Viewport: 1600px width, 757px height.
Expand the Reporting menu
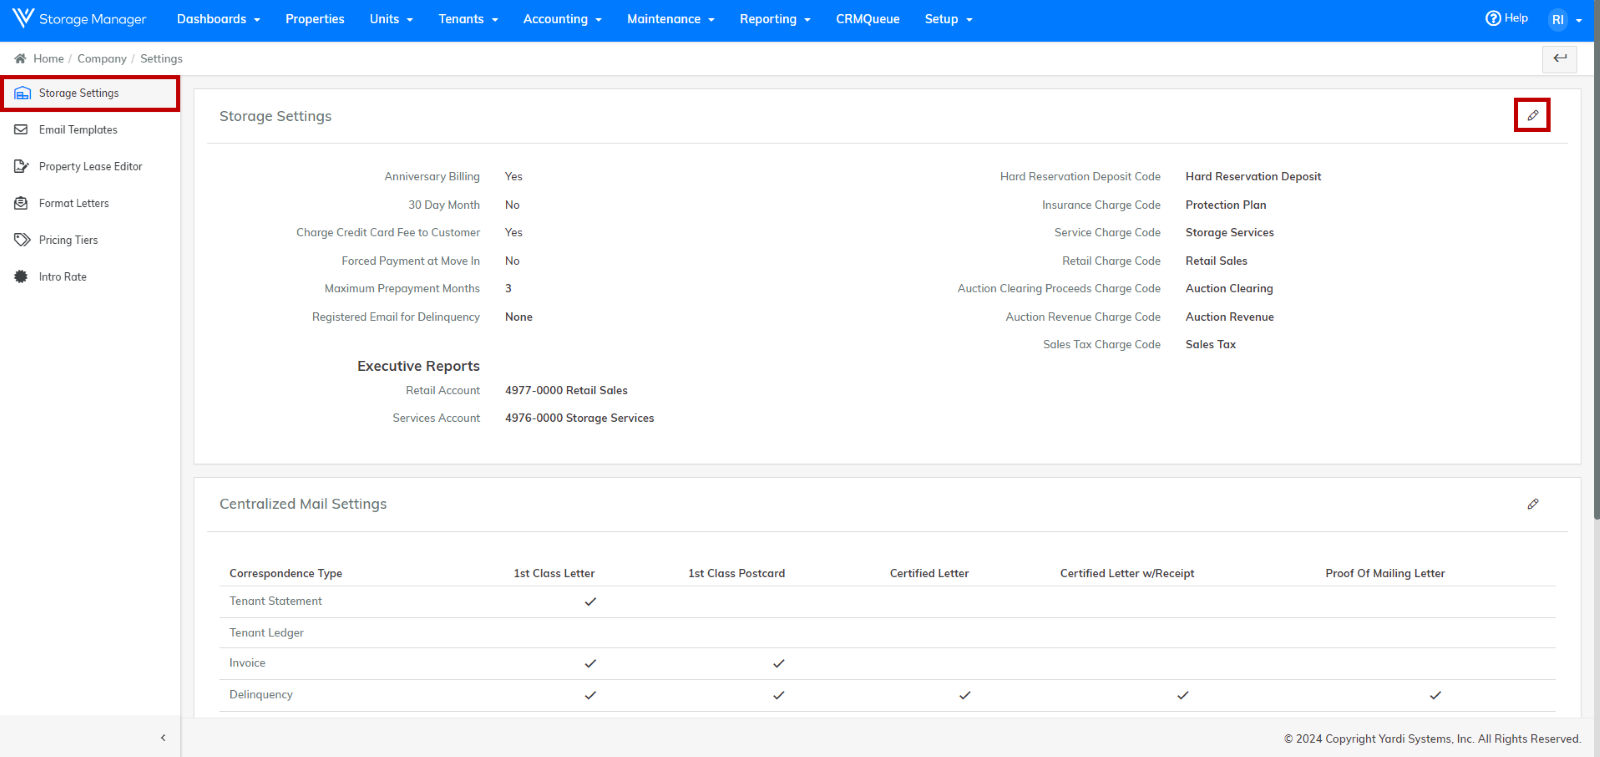click(775, 19)
